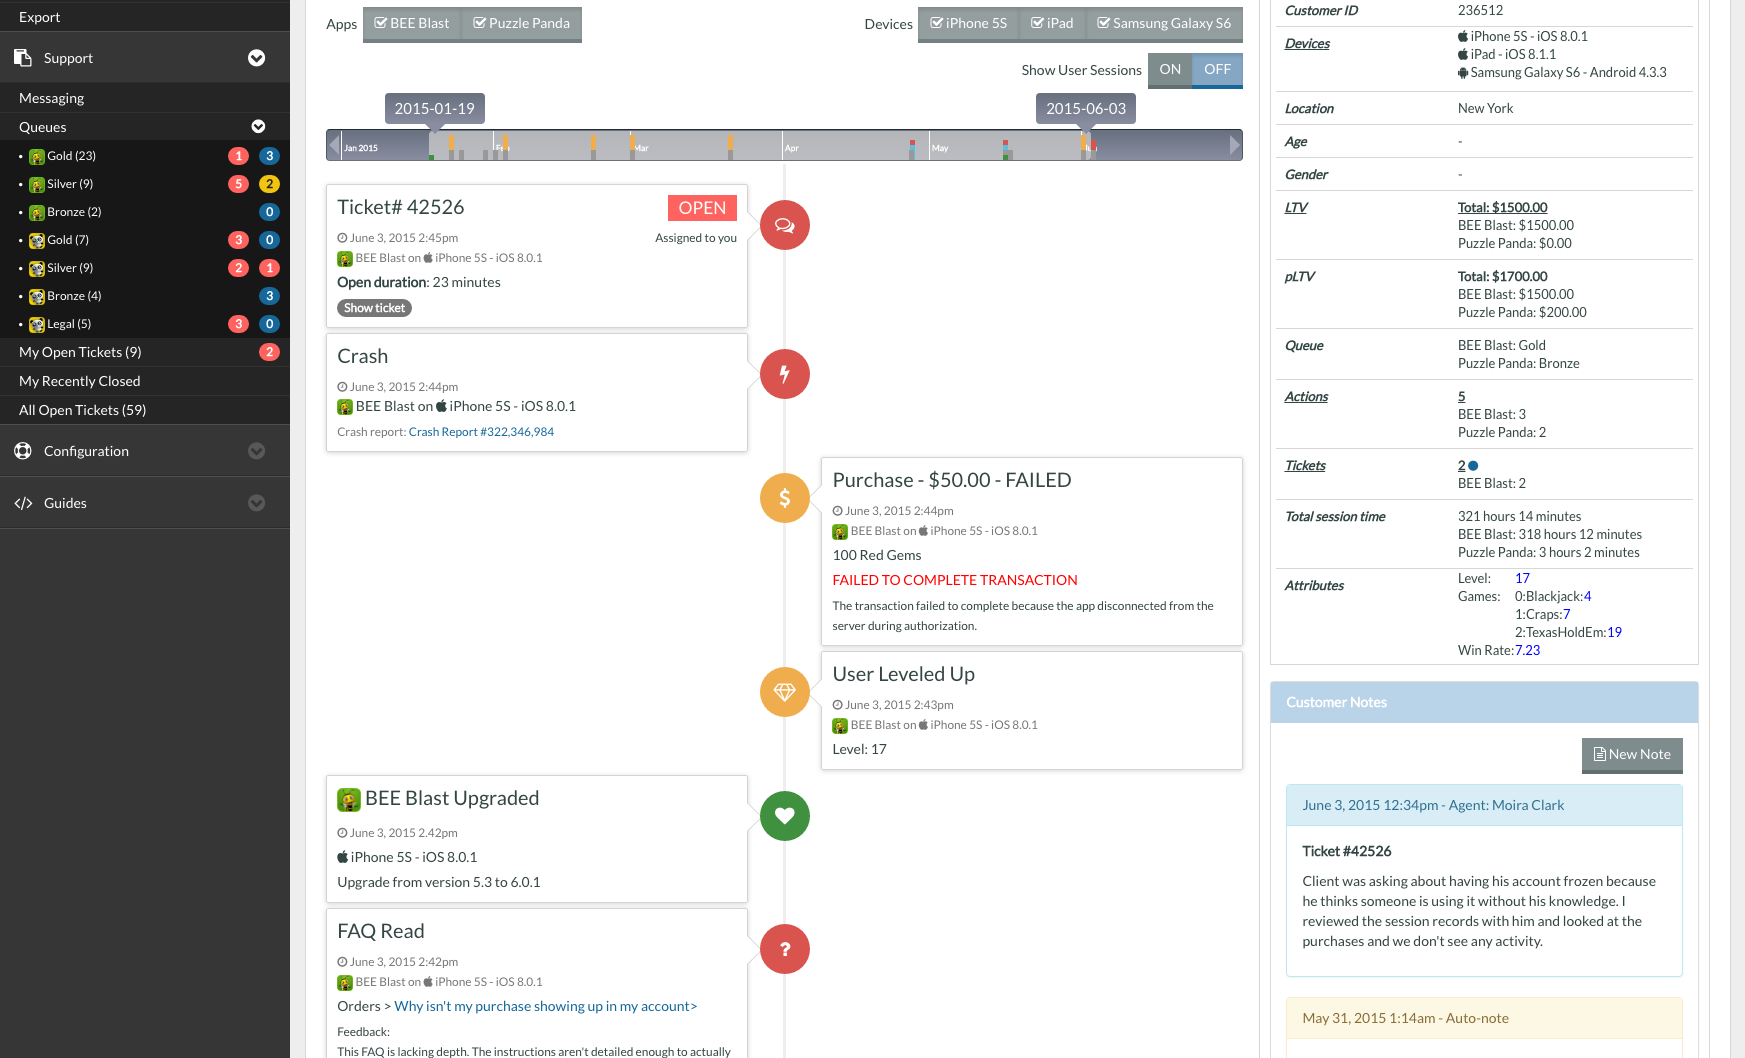Click the Level value 17 attribute
This screenshot has width=1745, height=1058.
[1522, 578]
